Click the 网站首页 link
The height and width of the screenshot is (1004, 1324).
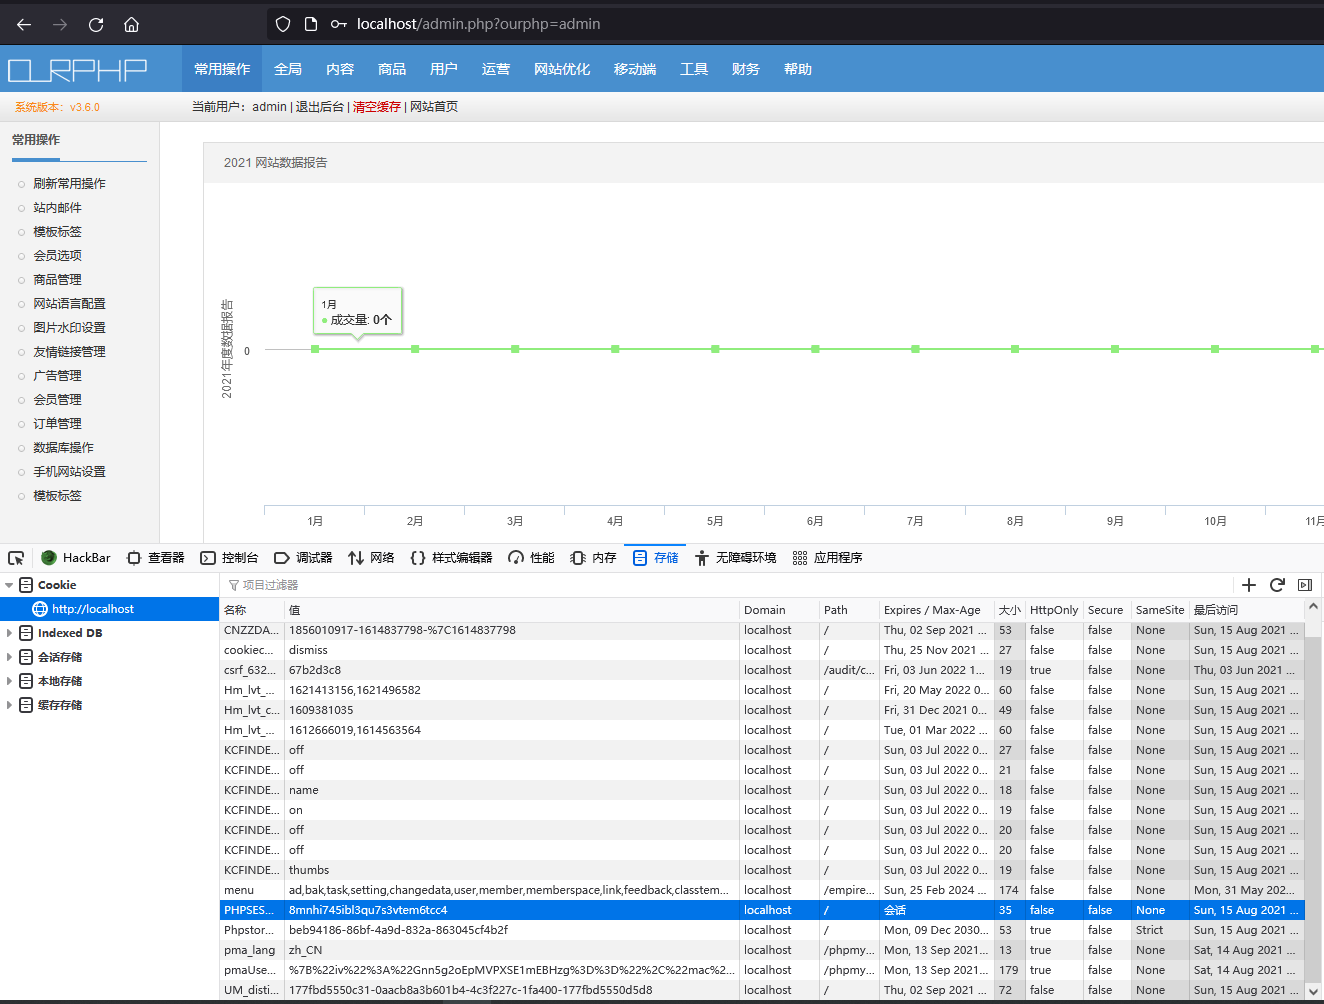[434, 107]
